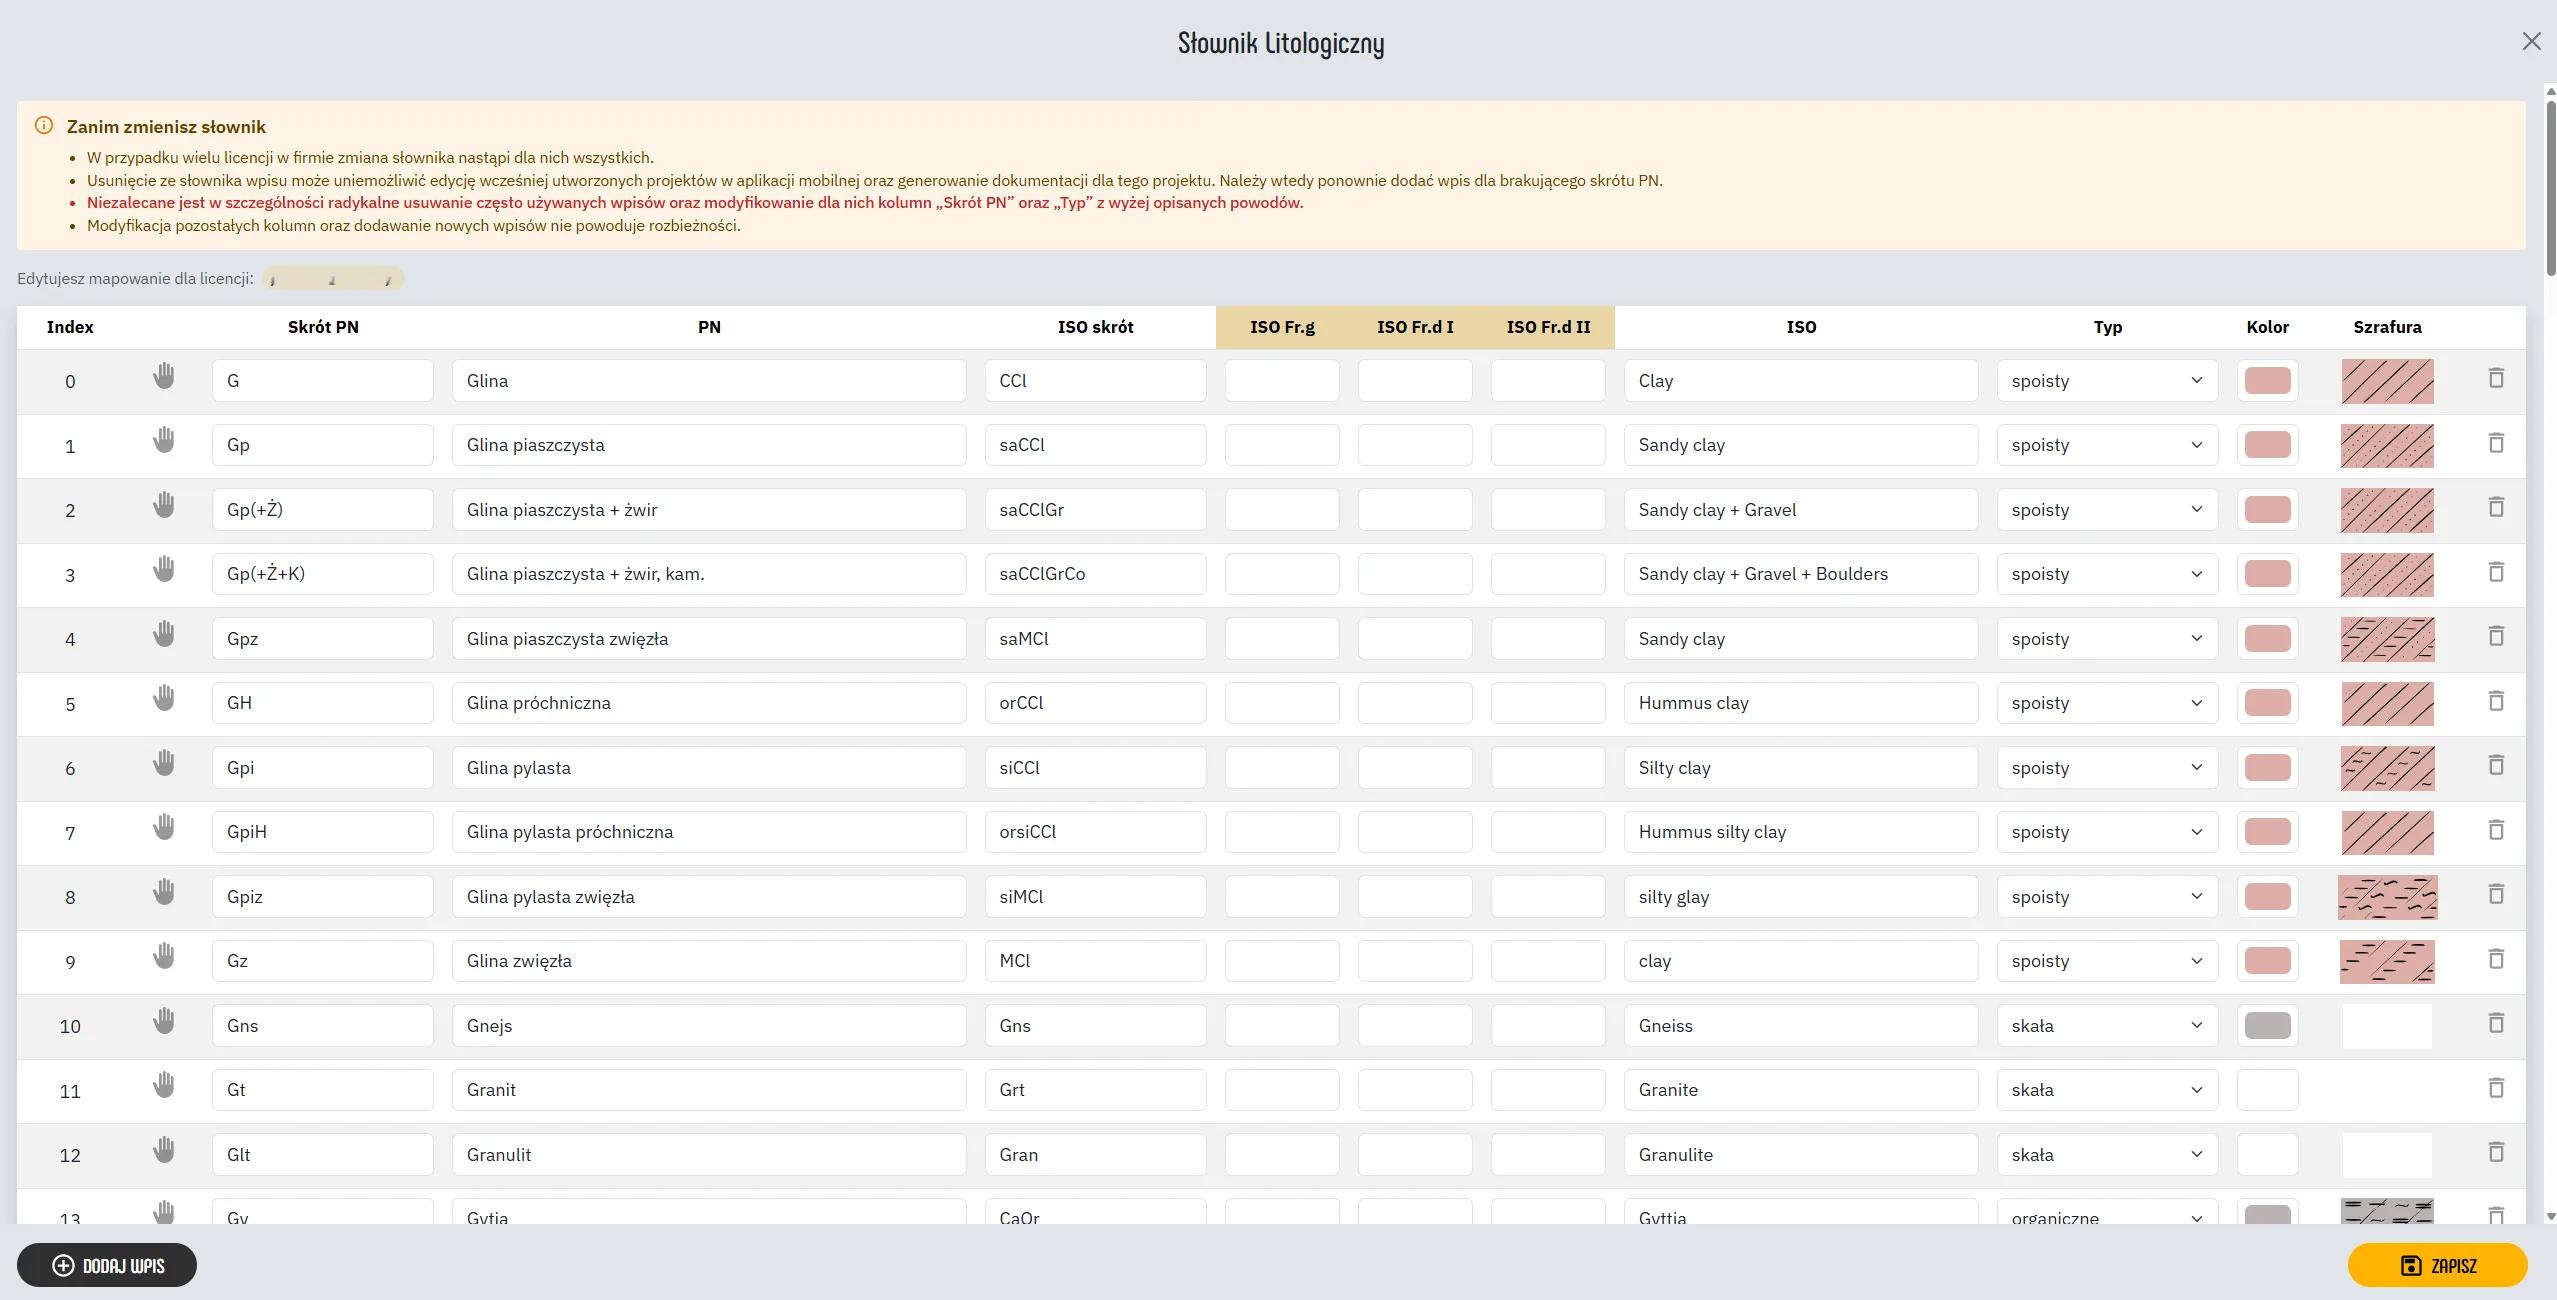Open the Kolor swatch for Glina pylasta zwięzła
Image resolution: width=2557 pixels, height=1300 pixels.
point(2267,897)
